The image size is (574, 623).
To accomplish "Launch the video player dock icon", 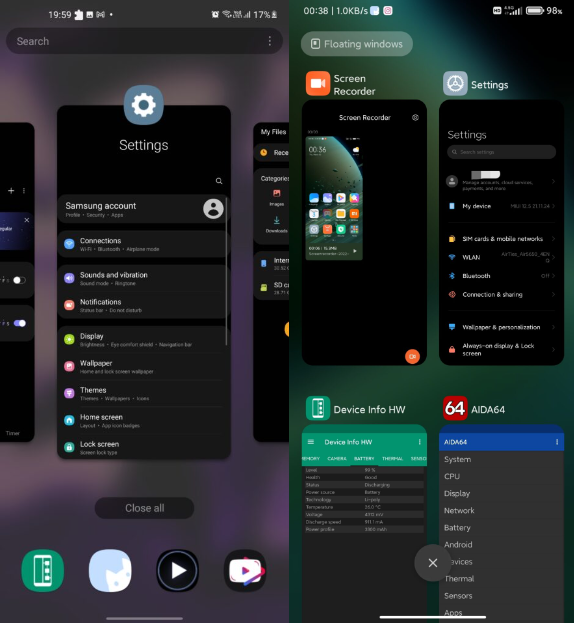I will pos(178,571).
